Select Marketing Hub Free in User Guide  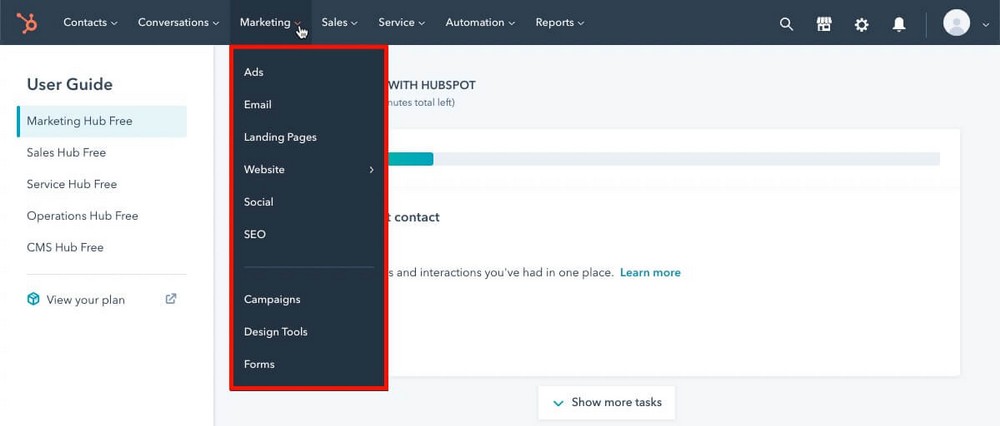[102, 121]
